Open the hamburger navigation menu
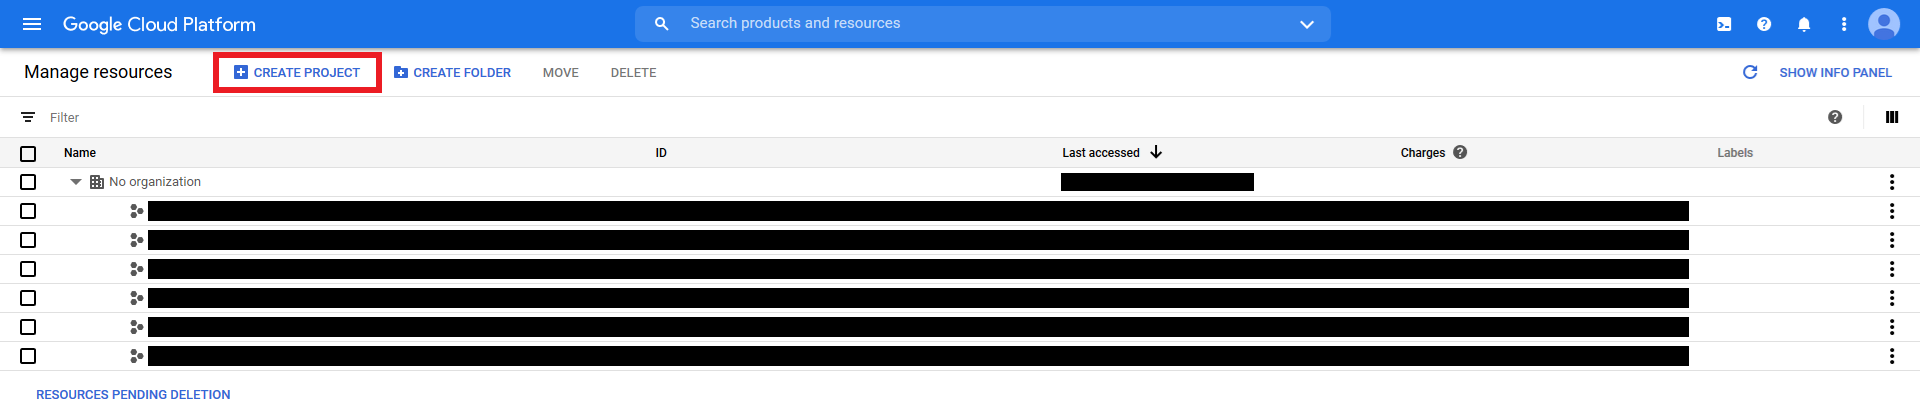This screenshot has width=1920, height=409. pos(32,24)
